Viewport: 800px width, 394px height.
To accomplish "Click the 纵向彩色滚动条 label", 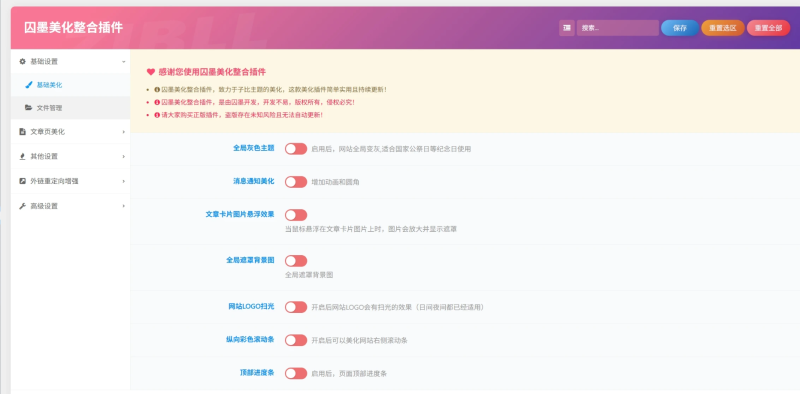I will [250, 339].
